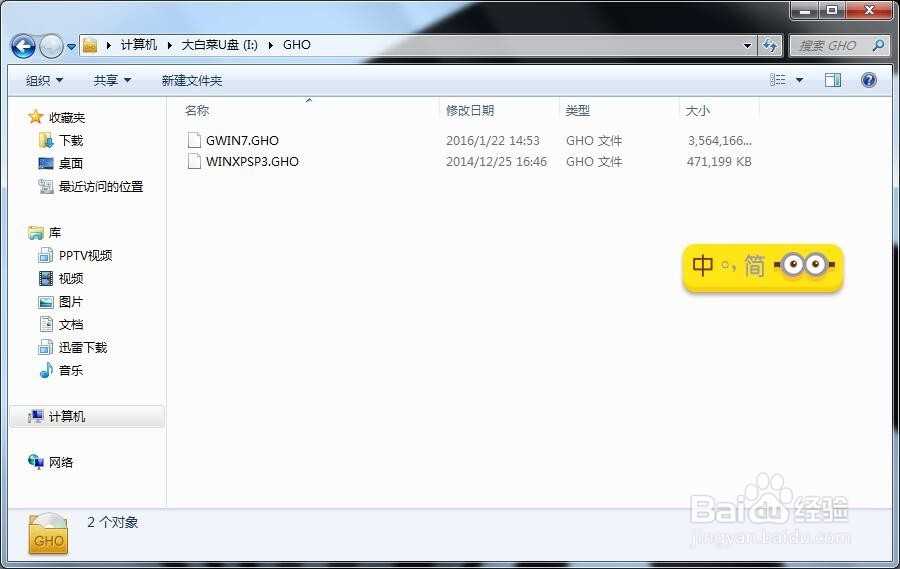The width and height of the screenshot is (900, 569).
Task: Open the 组织 menu
Action: [44, 80]
